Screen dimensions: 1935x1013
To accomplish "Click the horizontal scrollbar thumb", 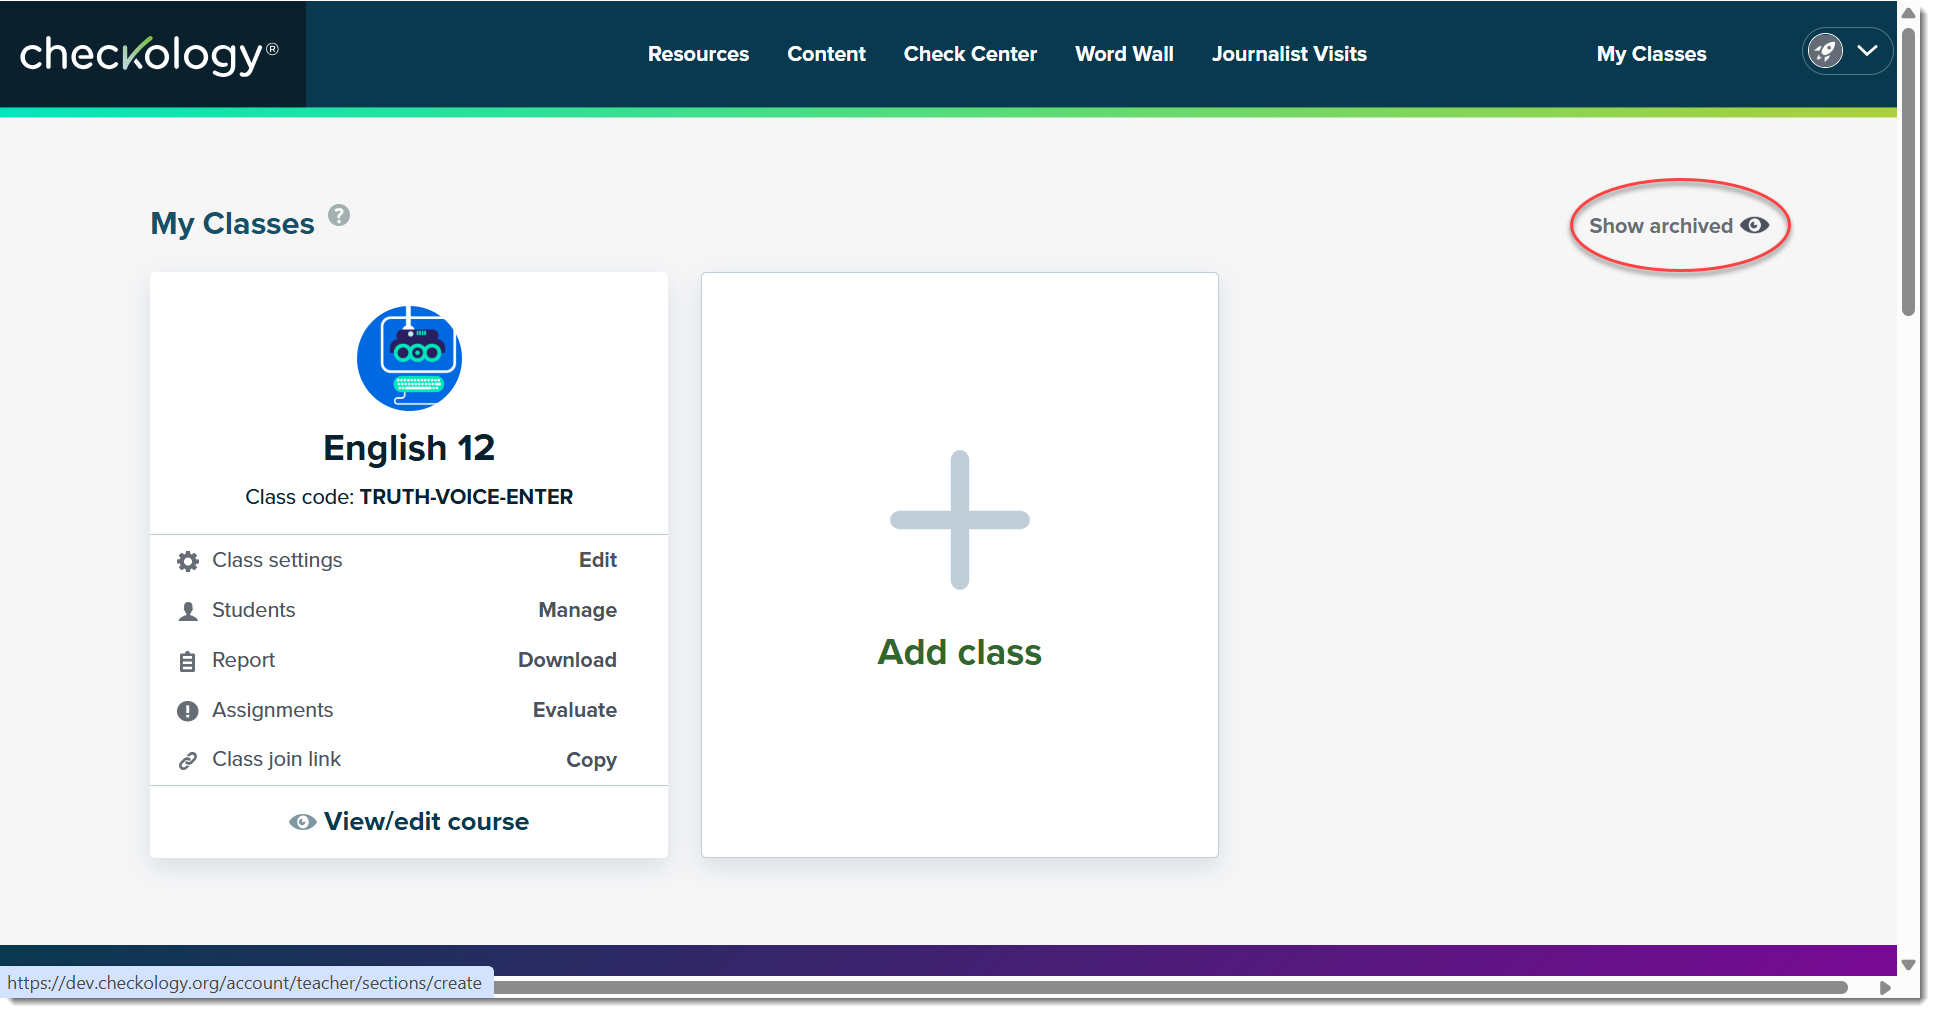I will click(x=1171, y=988).
